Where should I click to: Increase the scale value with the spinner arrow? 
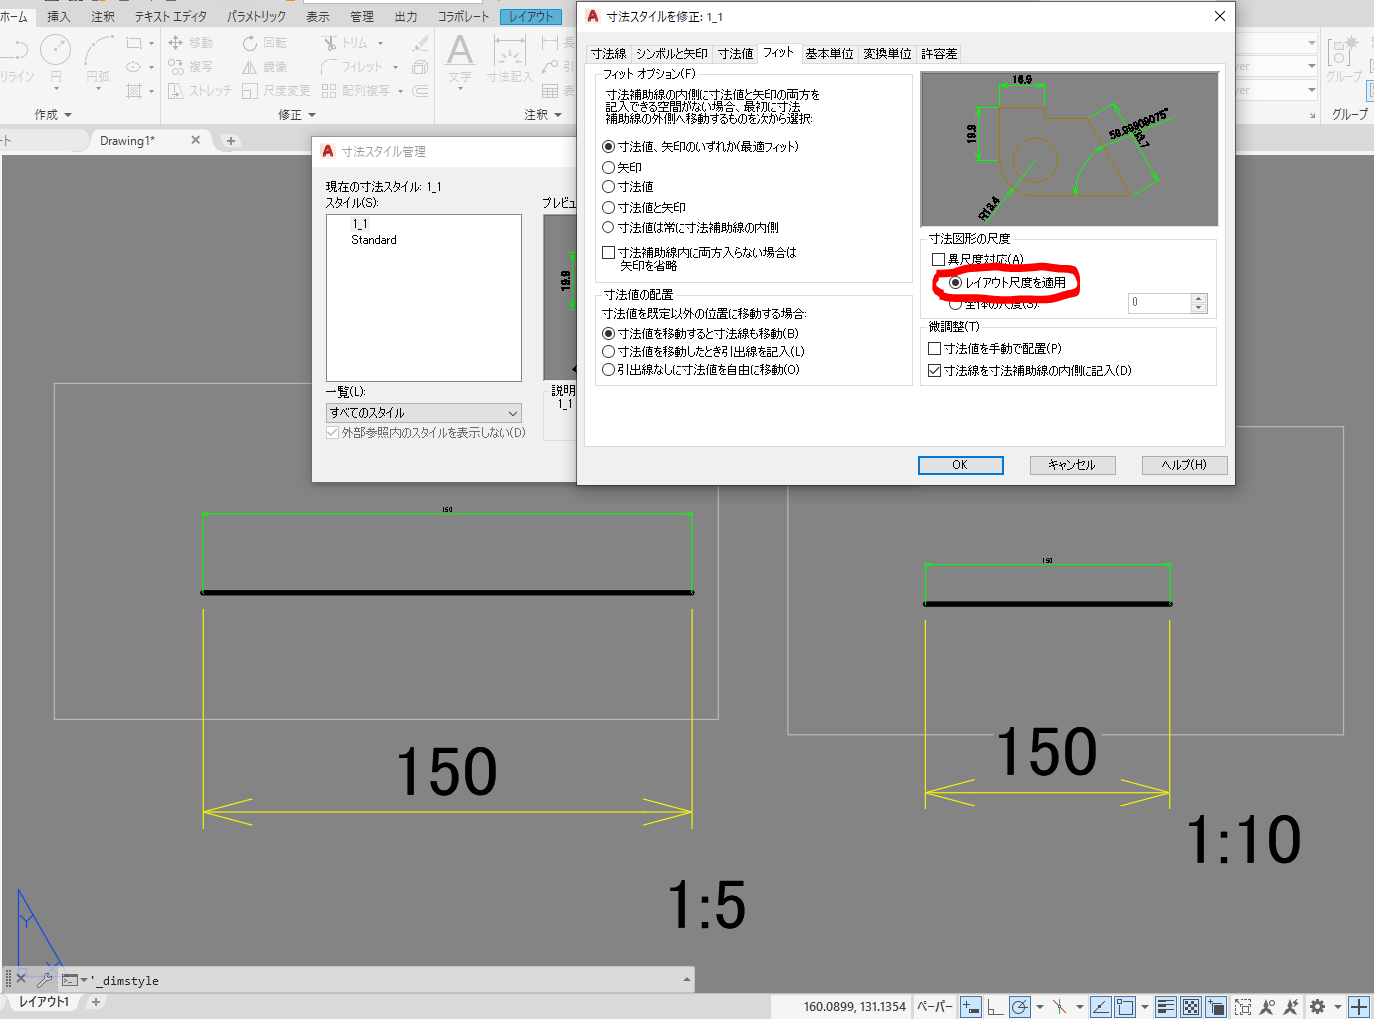pos(1198,298)
